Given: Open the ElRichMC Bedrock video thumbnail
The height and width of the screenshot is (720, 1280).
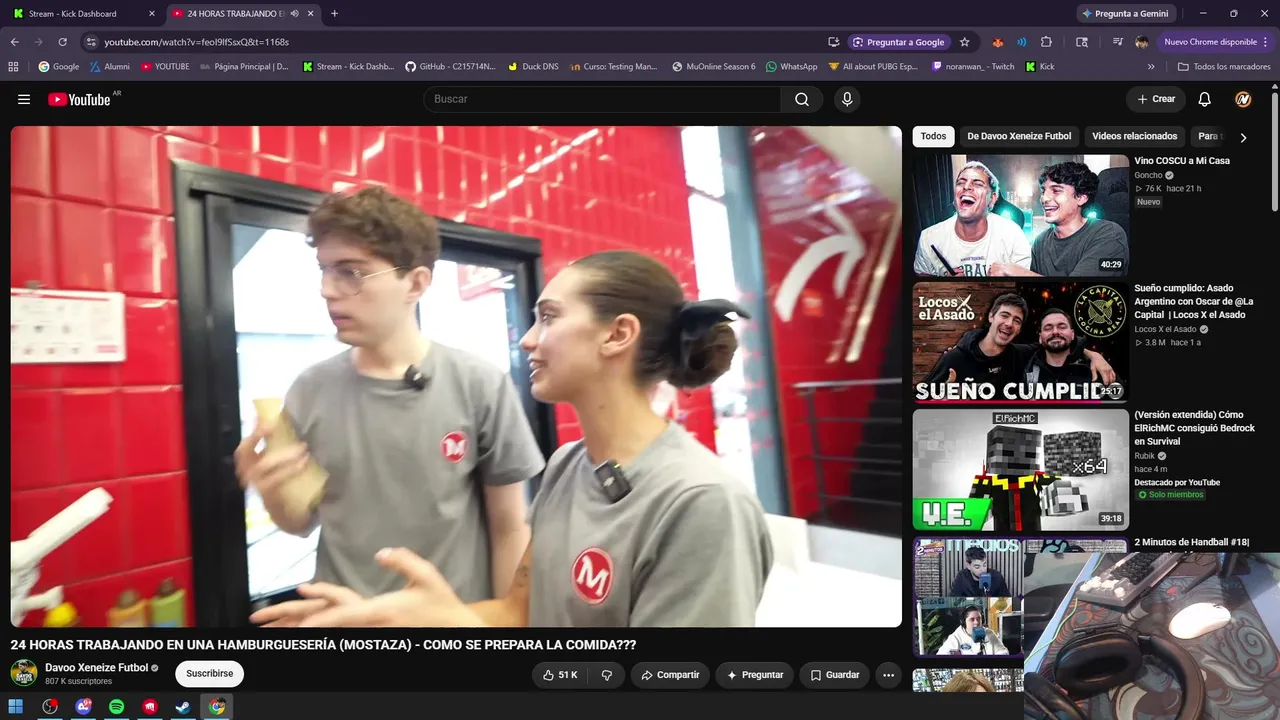Looking at the screenshot, I should pos(1020,469).
